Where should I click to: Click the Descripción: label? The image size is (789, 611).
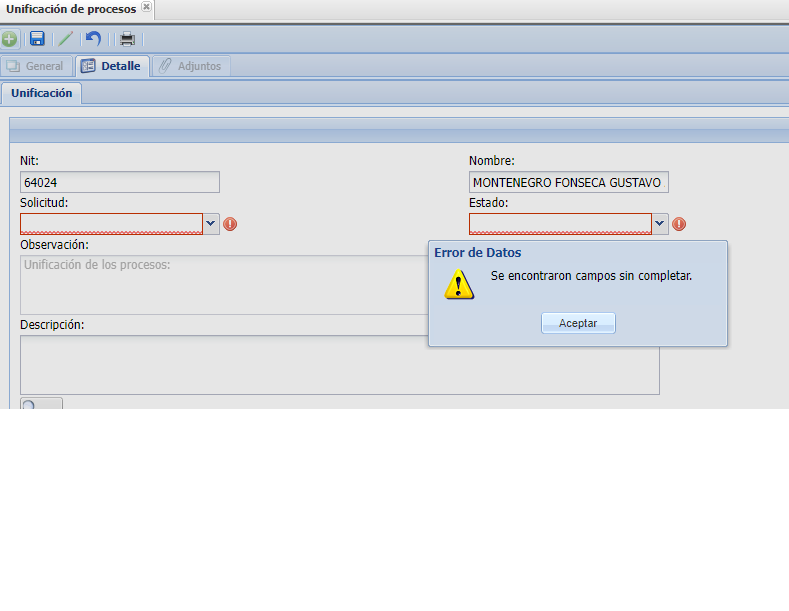(x=52, y=325)
